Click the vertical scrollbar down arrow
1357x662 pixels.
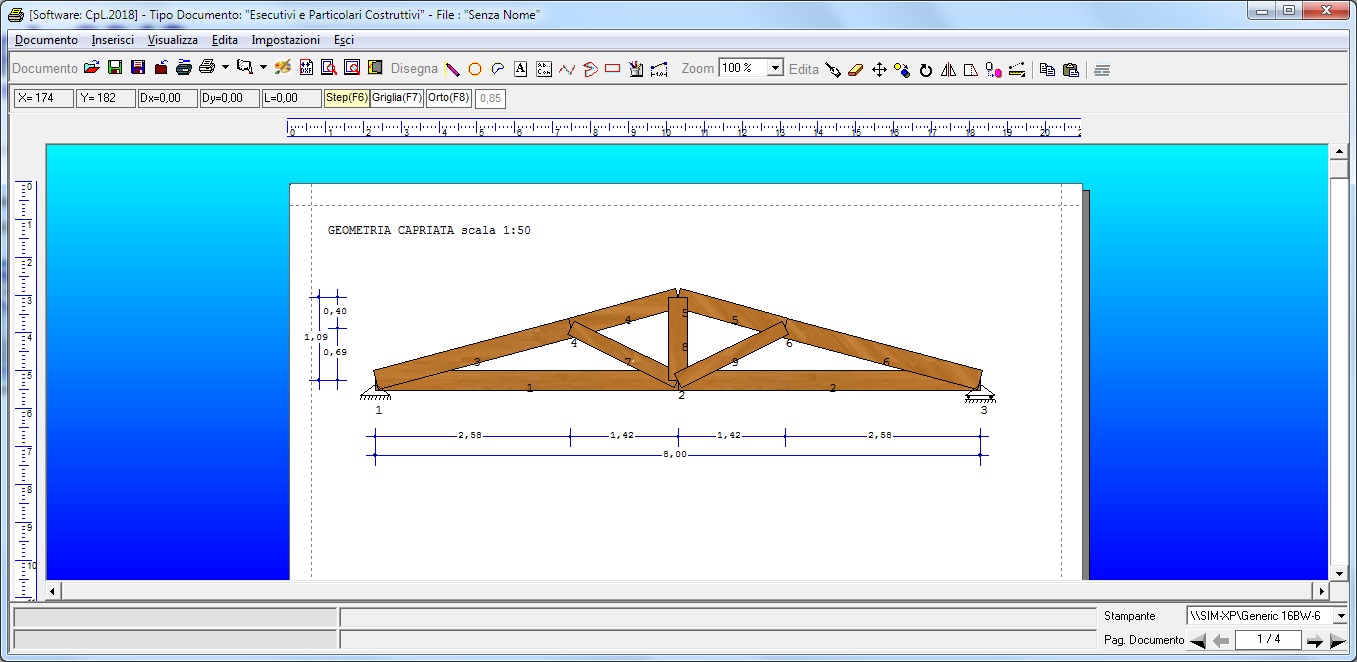point(1340,573)
